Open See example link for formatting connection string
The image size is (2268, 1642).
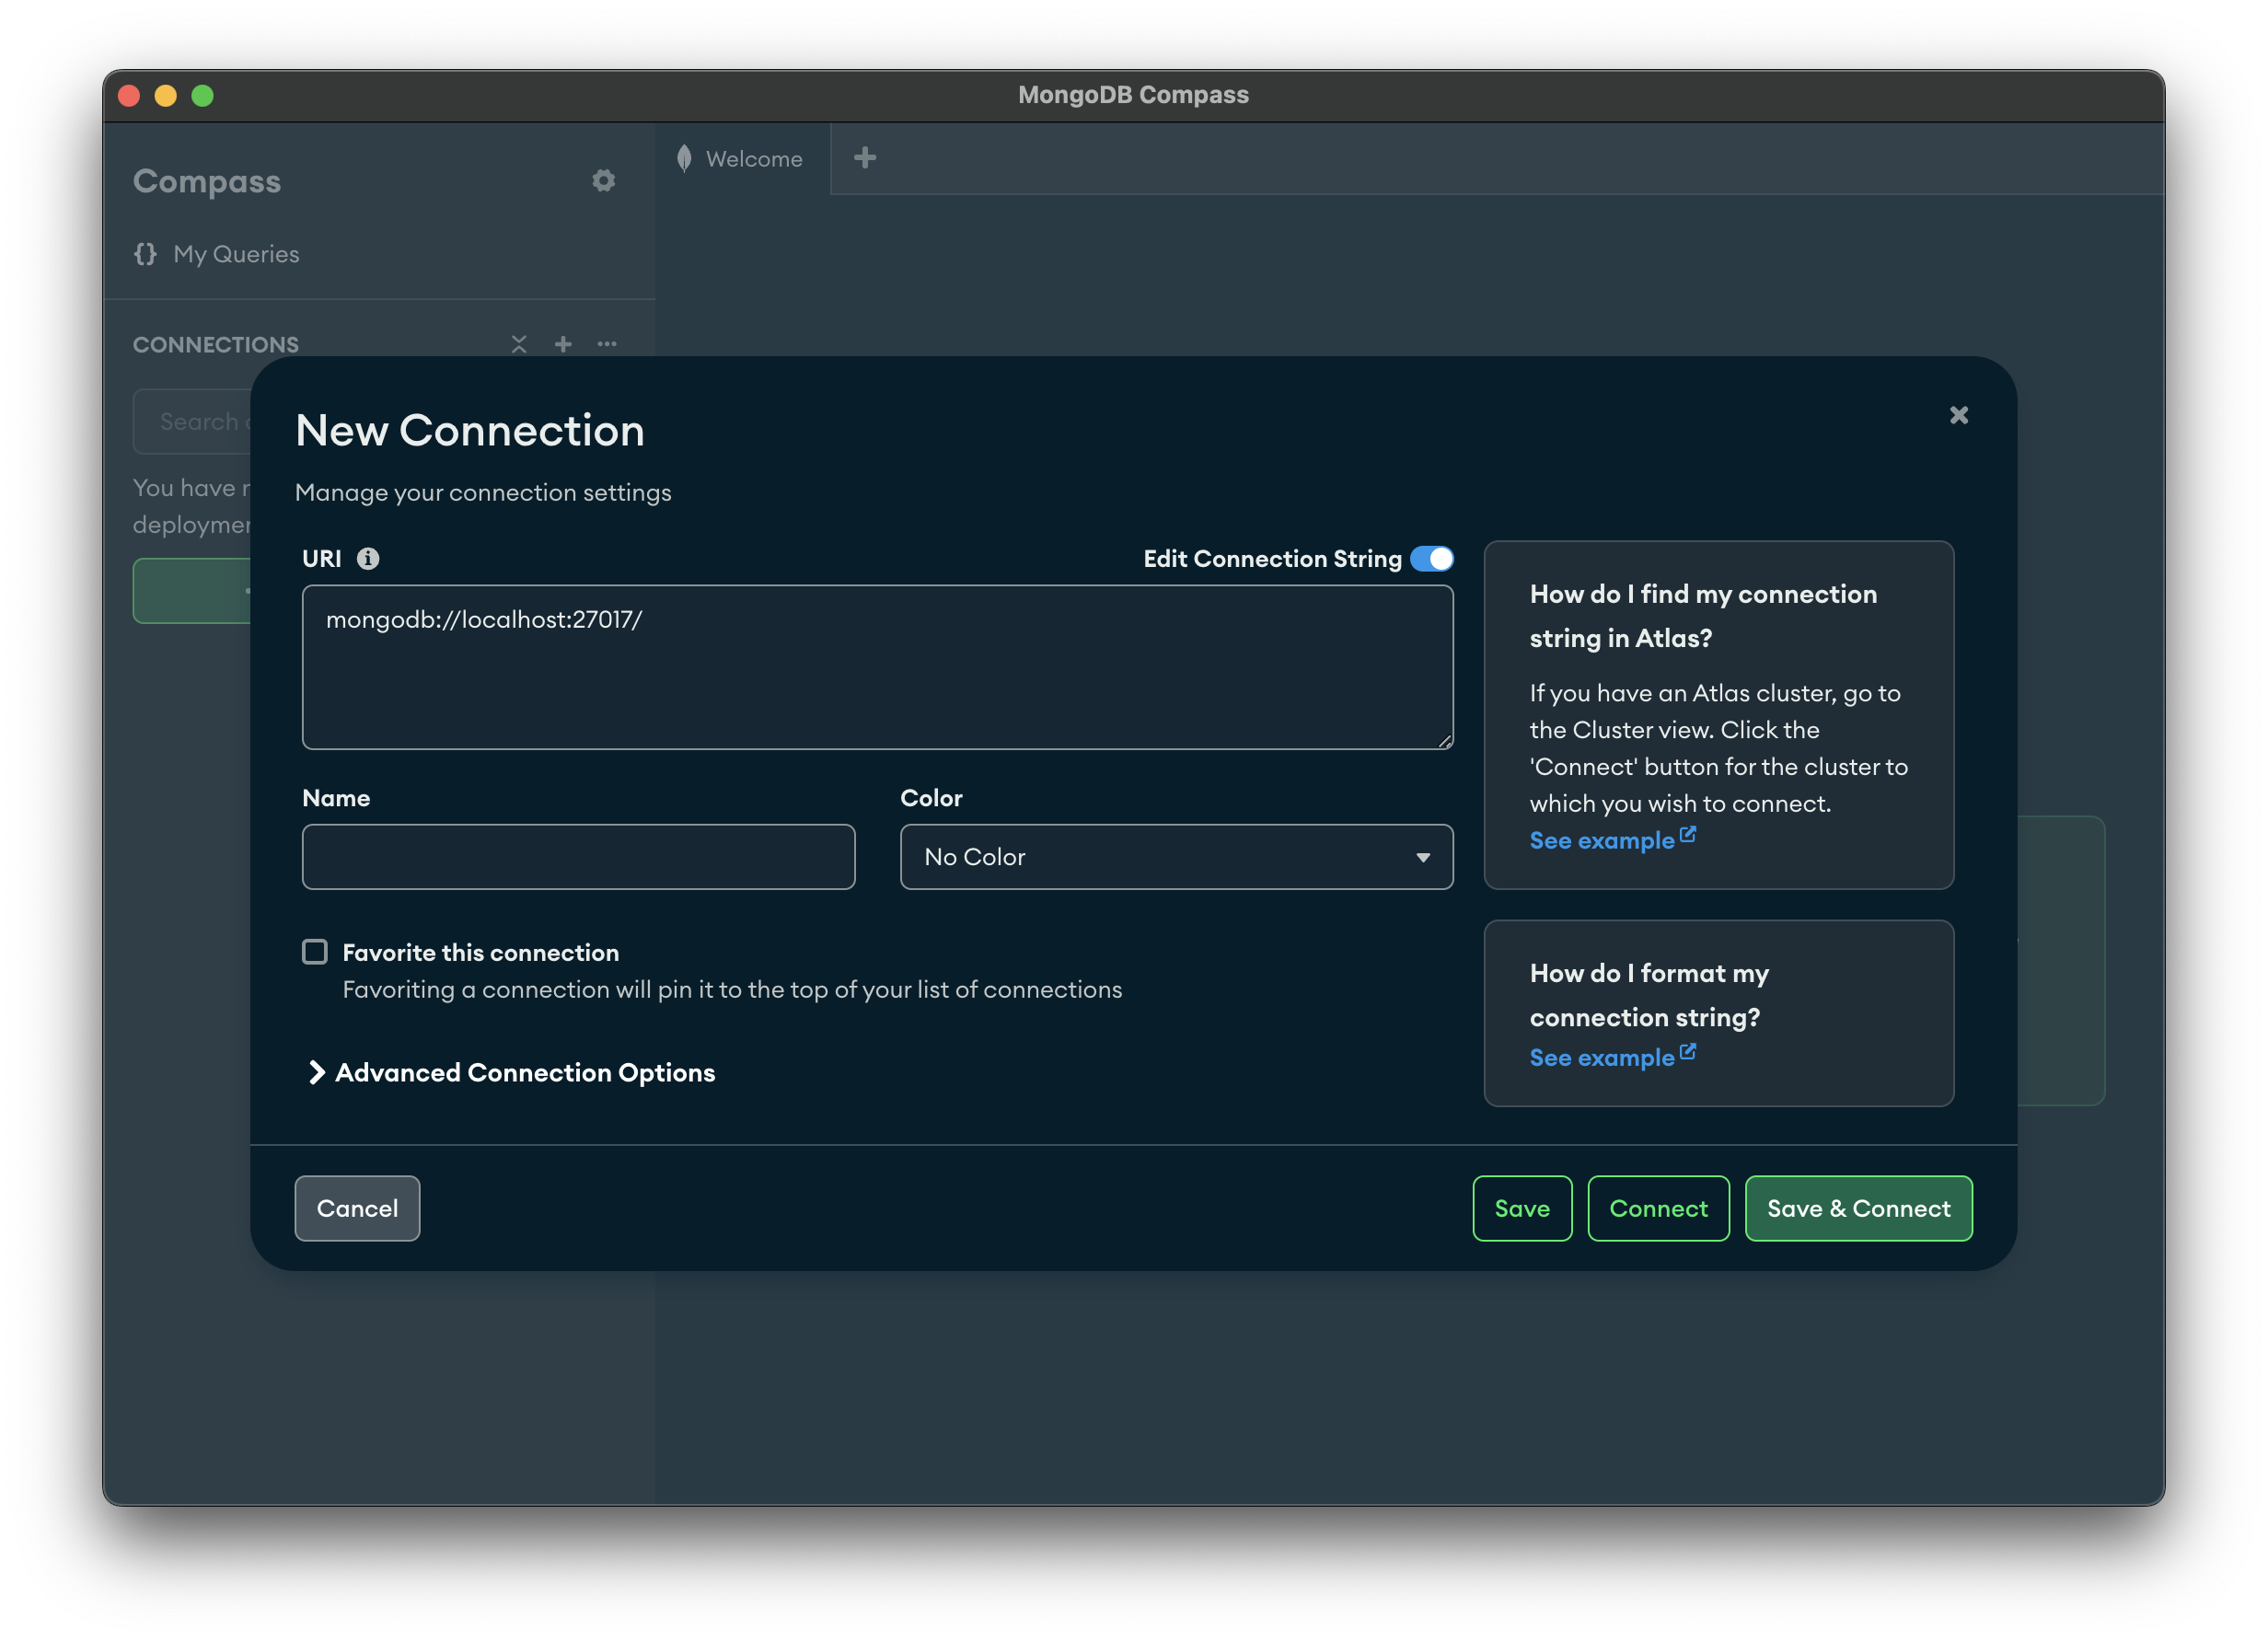(x=1612, y=1057)
